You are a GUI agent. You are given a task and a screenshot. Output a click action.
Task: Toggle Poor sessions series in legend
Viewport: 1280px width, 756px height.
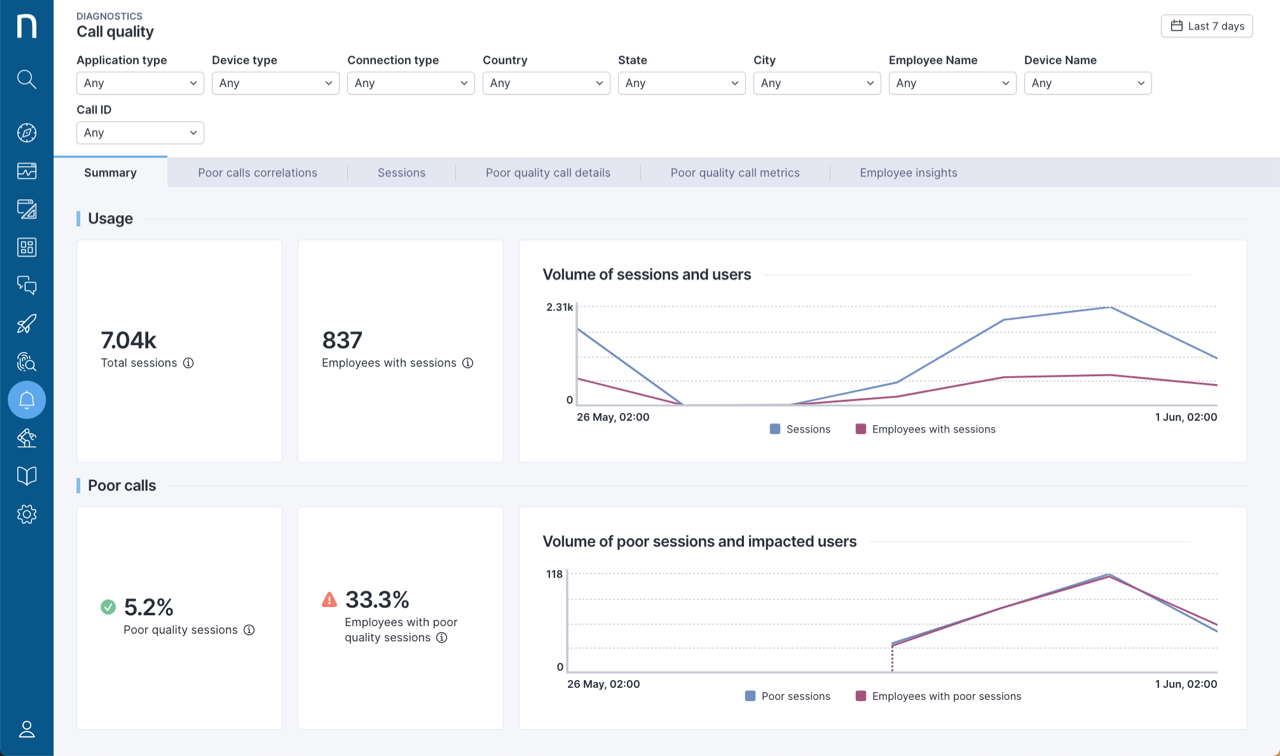coord(787,696)
